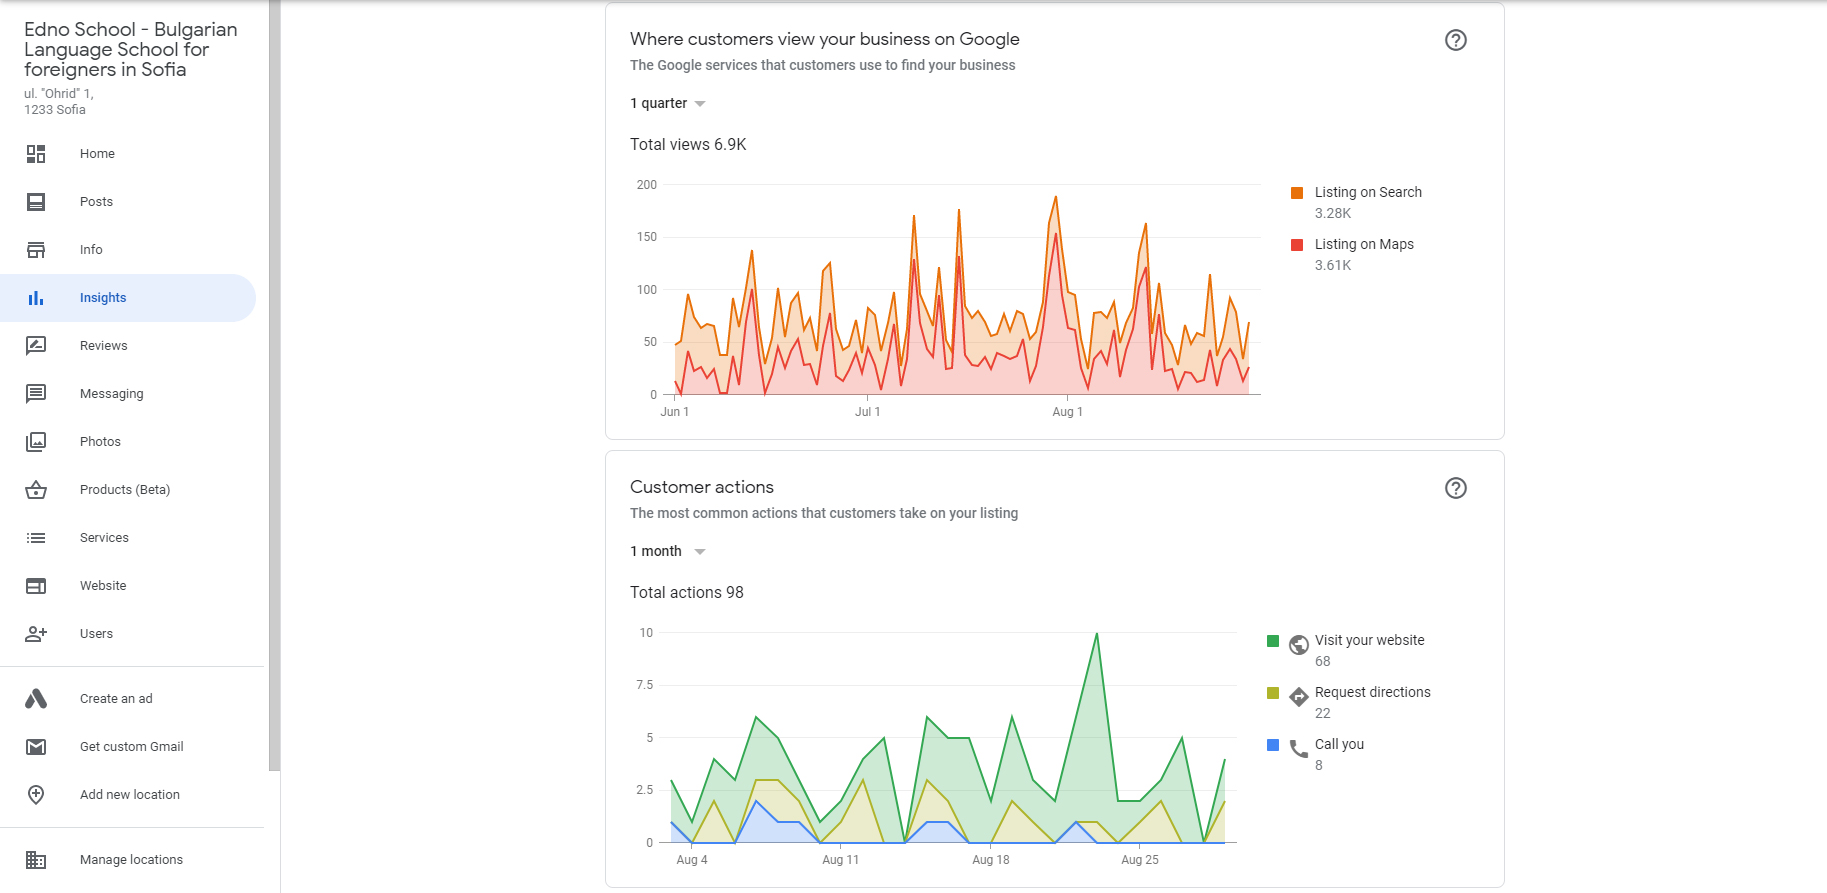This screenshot has width=1827, height=893.
Task: Click the Products basket icon
Action: (x=36, y=490)
